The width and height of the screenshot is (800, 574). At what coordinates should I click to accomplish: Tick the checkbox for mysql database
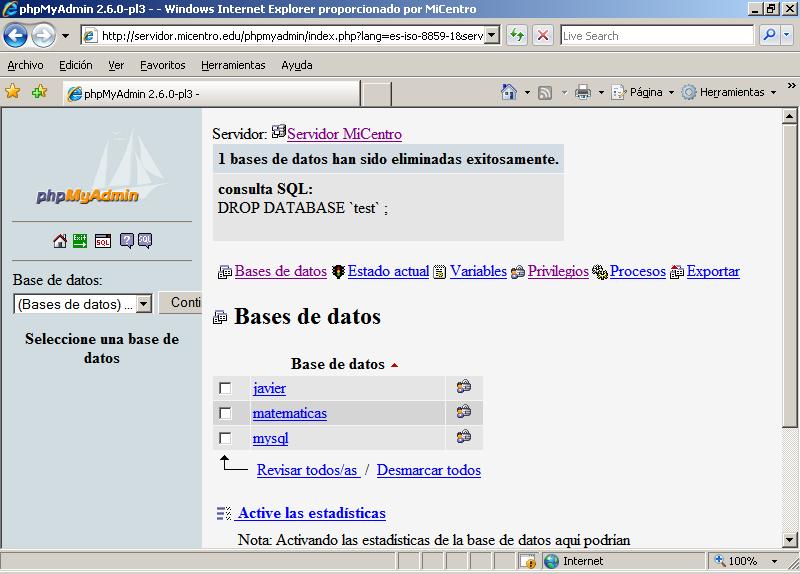tap(225, 438)
